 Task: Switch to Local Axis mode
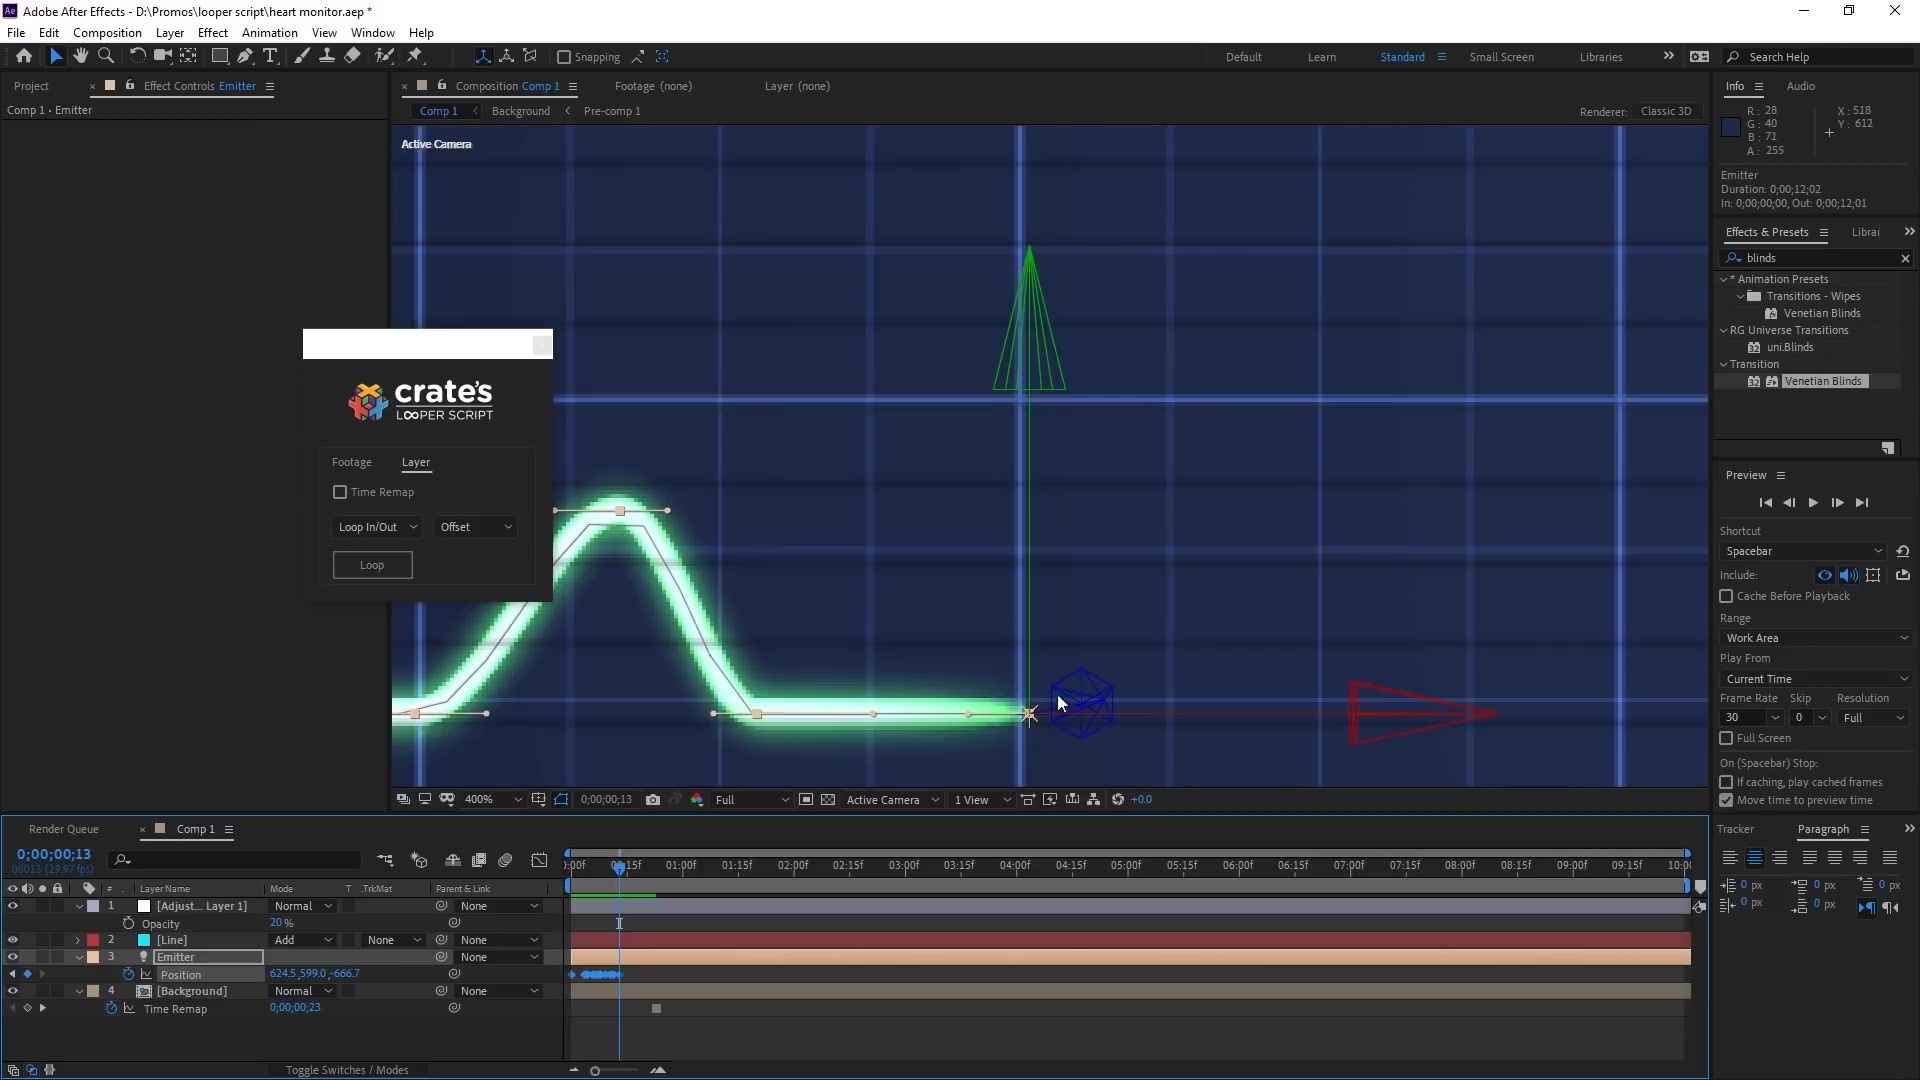point(483,57)
